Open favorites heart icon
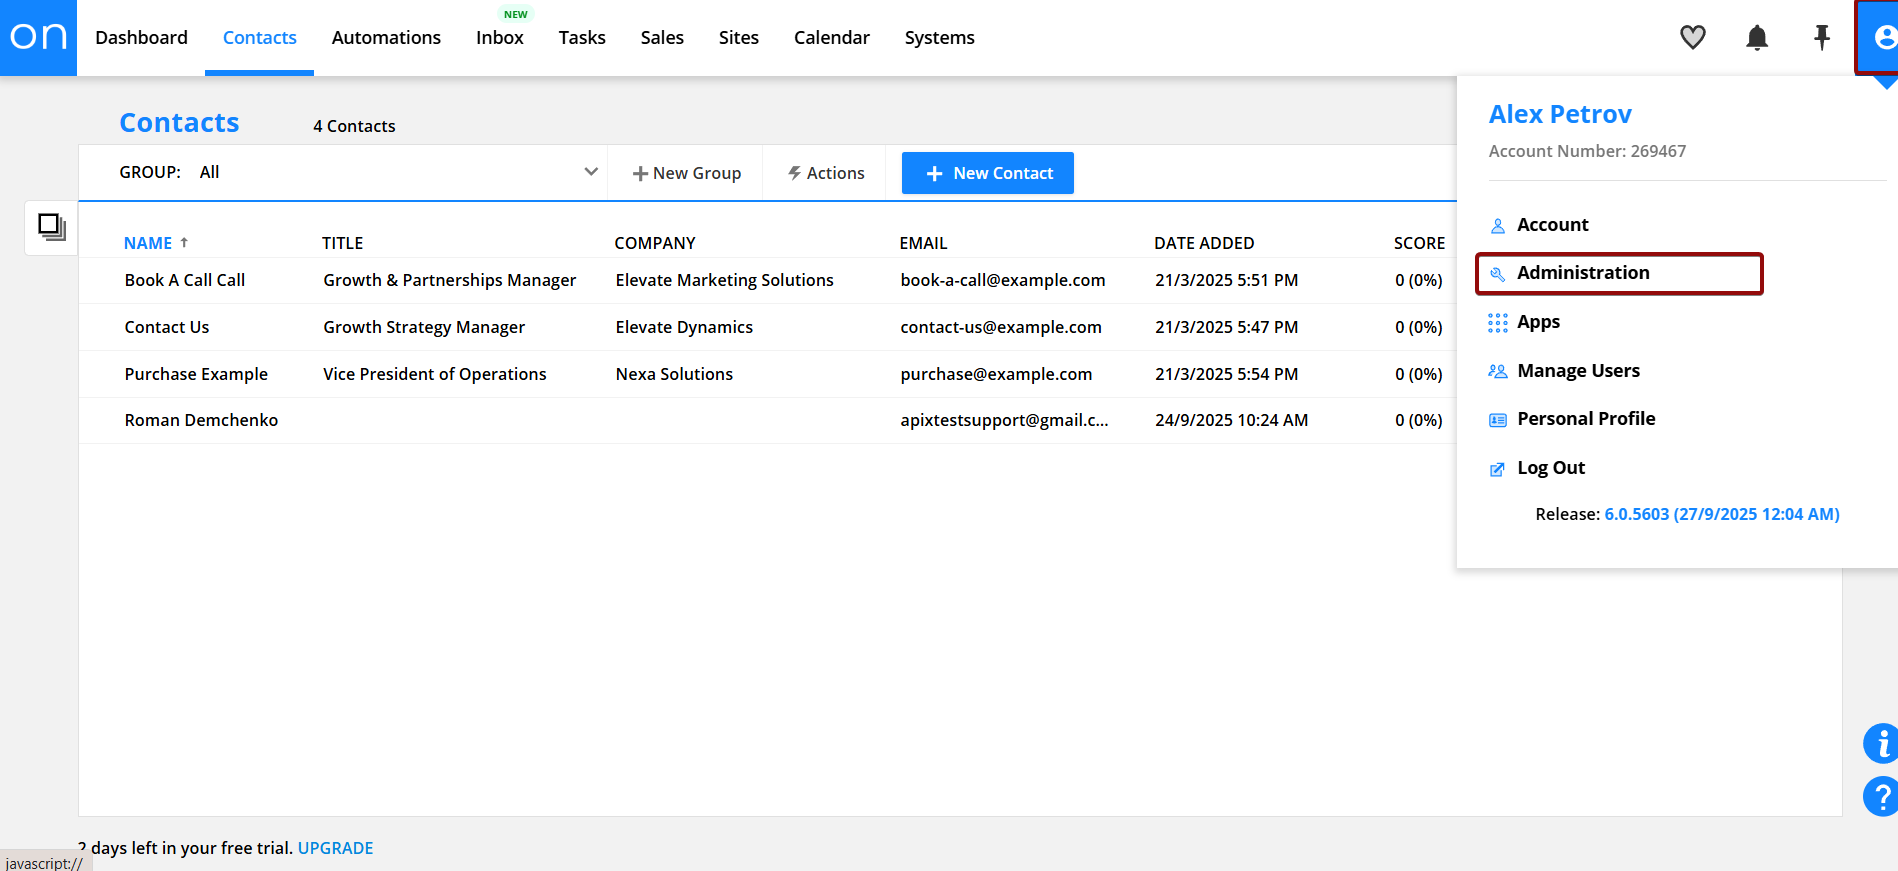The image size is (1898, 871). tap(1692, 38)
